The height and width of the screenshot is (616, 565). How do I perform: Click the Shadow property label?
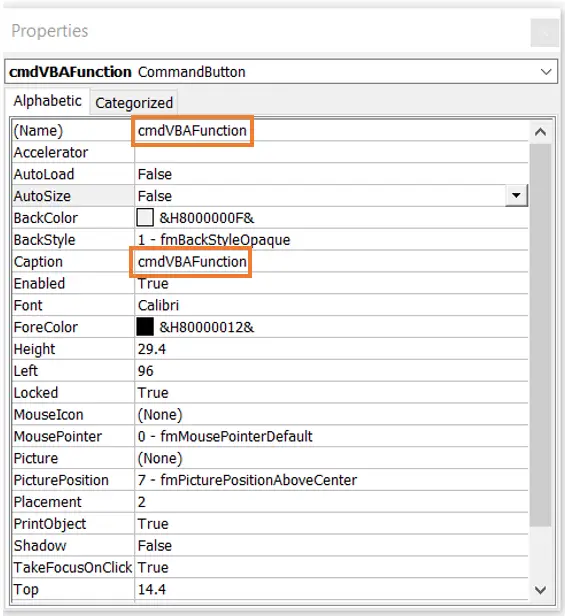(40, 546)
